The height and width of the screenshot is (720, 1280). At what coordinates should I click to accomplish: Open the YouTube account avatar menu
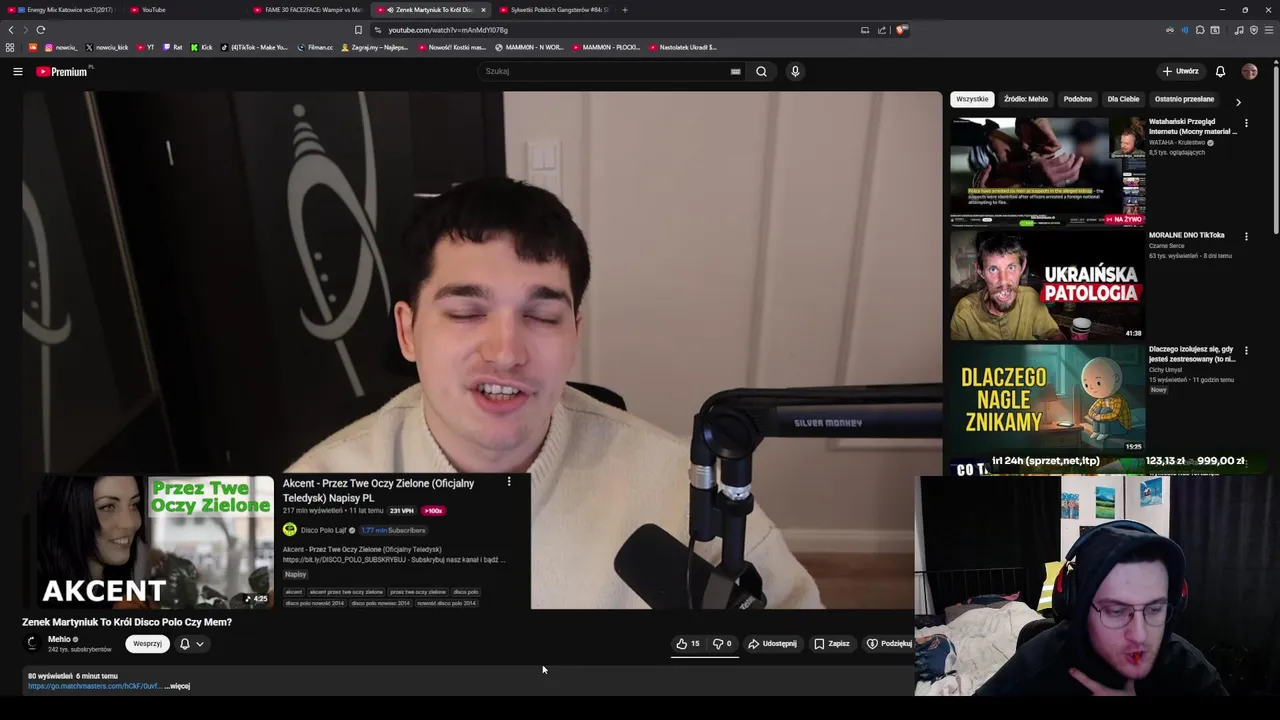click(x=1249, y=71)
